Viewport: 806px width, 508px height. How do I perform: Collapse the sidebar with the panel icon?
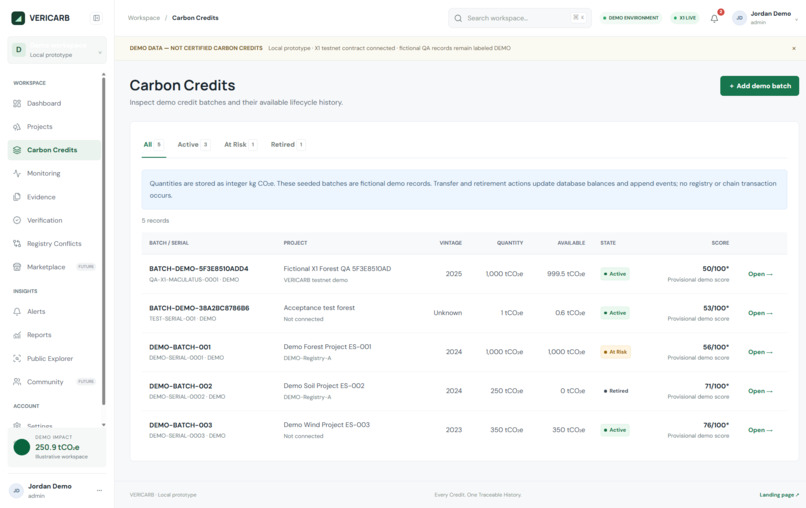[96, 18]
